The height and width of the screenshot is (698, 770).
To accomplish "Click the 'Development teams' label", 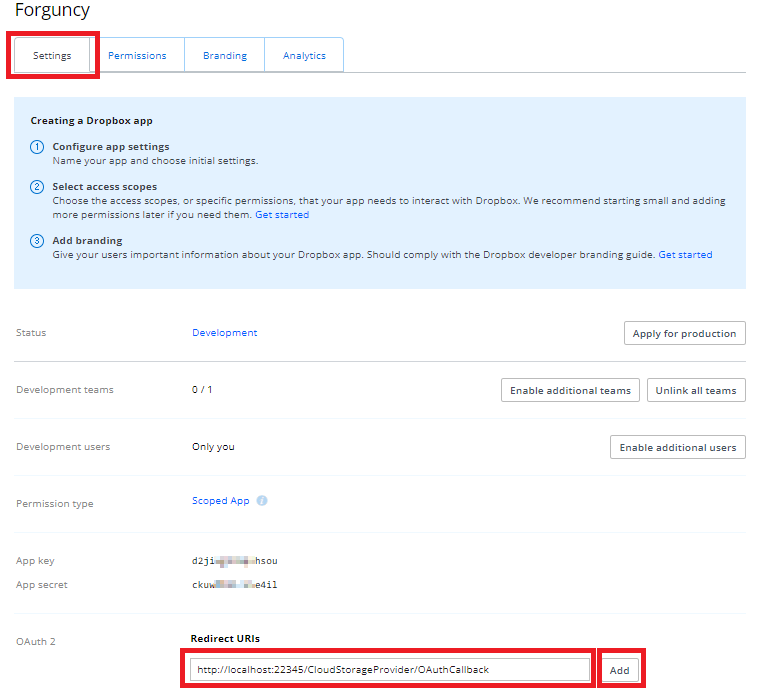I will 65,390.
